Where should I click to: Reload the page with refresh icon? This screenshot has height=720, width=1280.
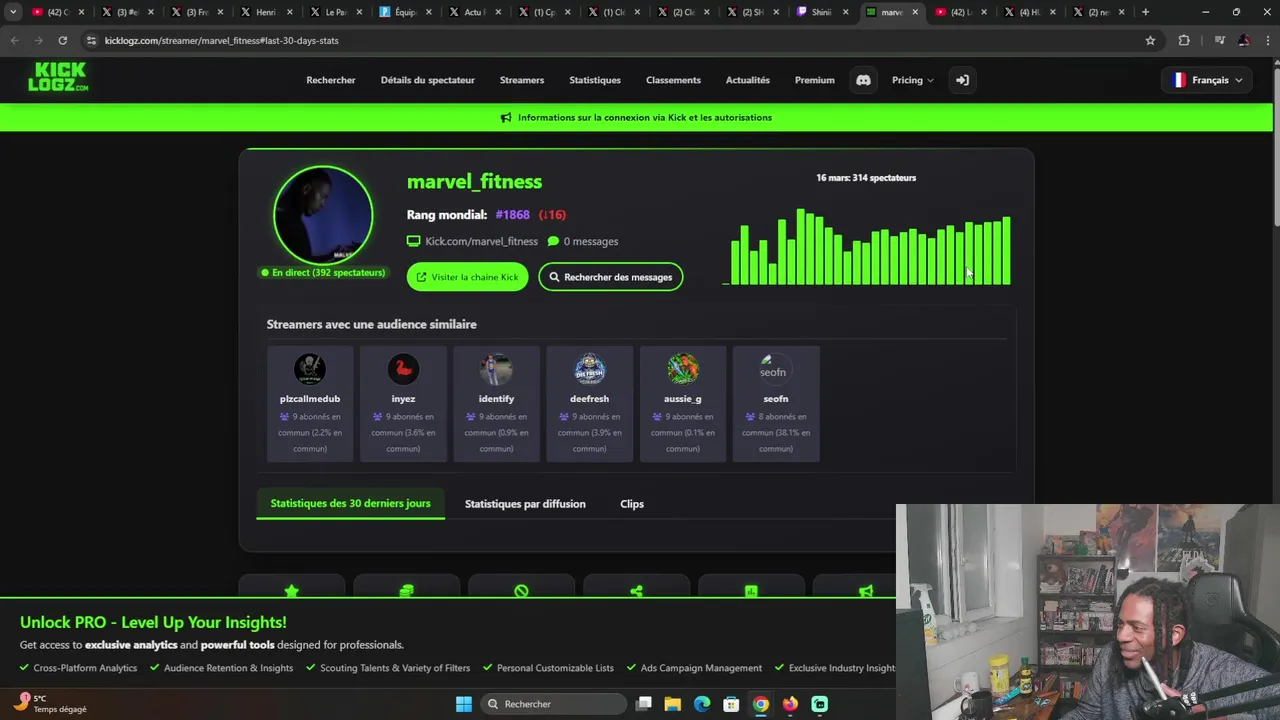62,40
